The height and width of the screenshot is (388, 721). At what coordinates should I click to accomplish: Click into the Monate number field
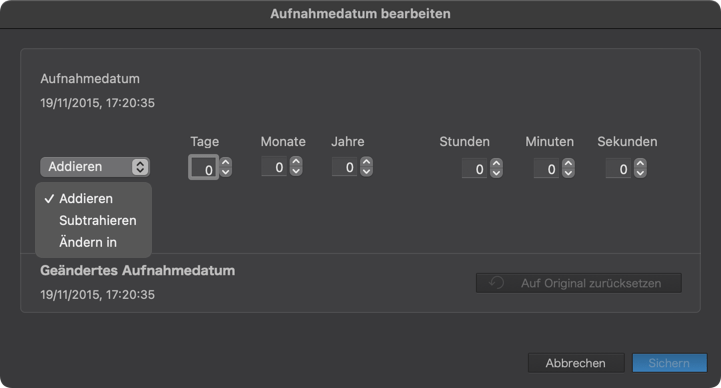point(275,166)
